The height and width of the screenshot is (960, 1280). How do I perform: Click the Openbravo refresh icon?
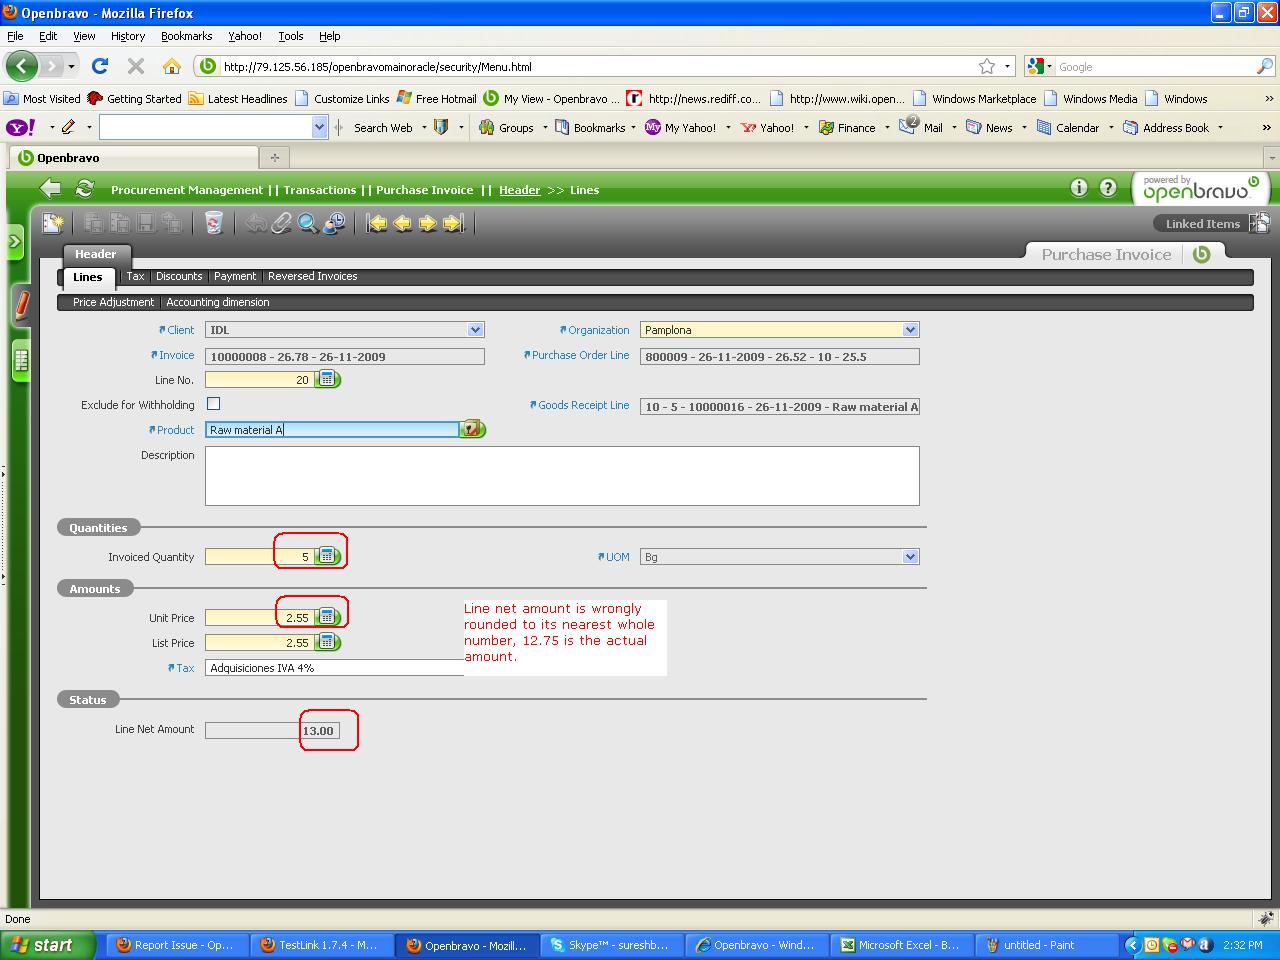pyautogui.click(x=85, y=189)
